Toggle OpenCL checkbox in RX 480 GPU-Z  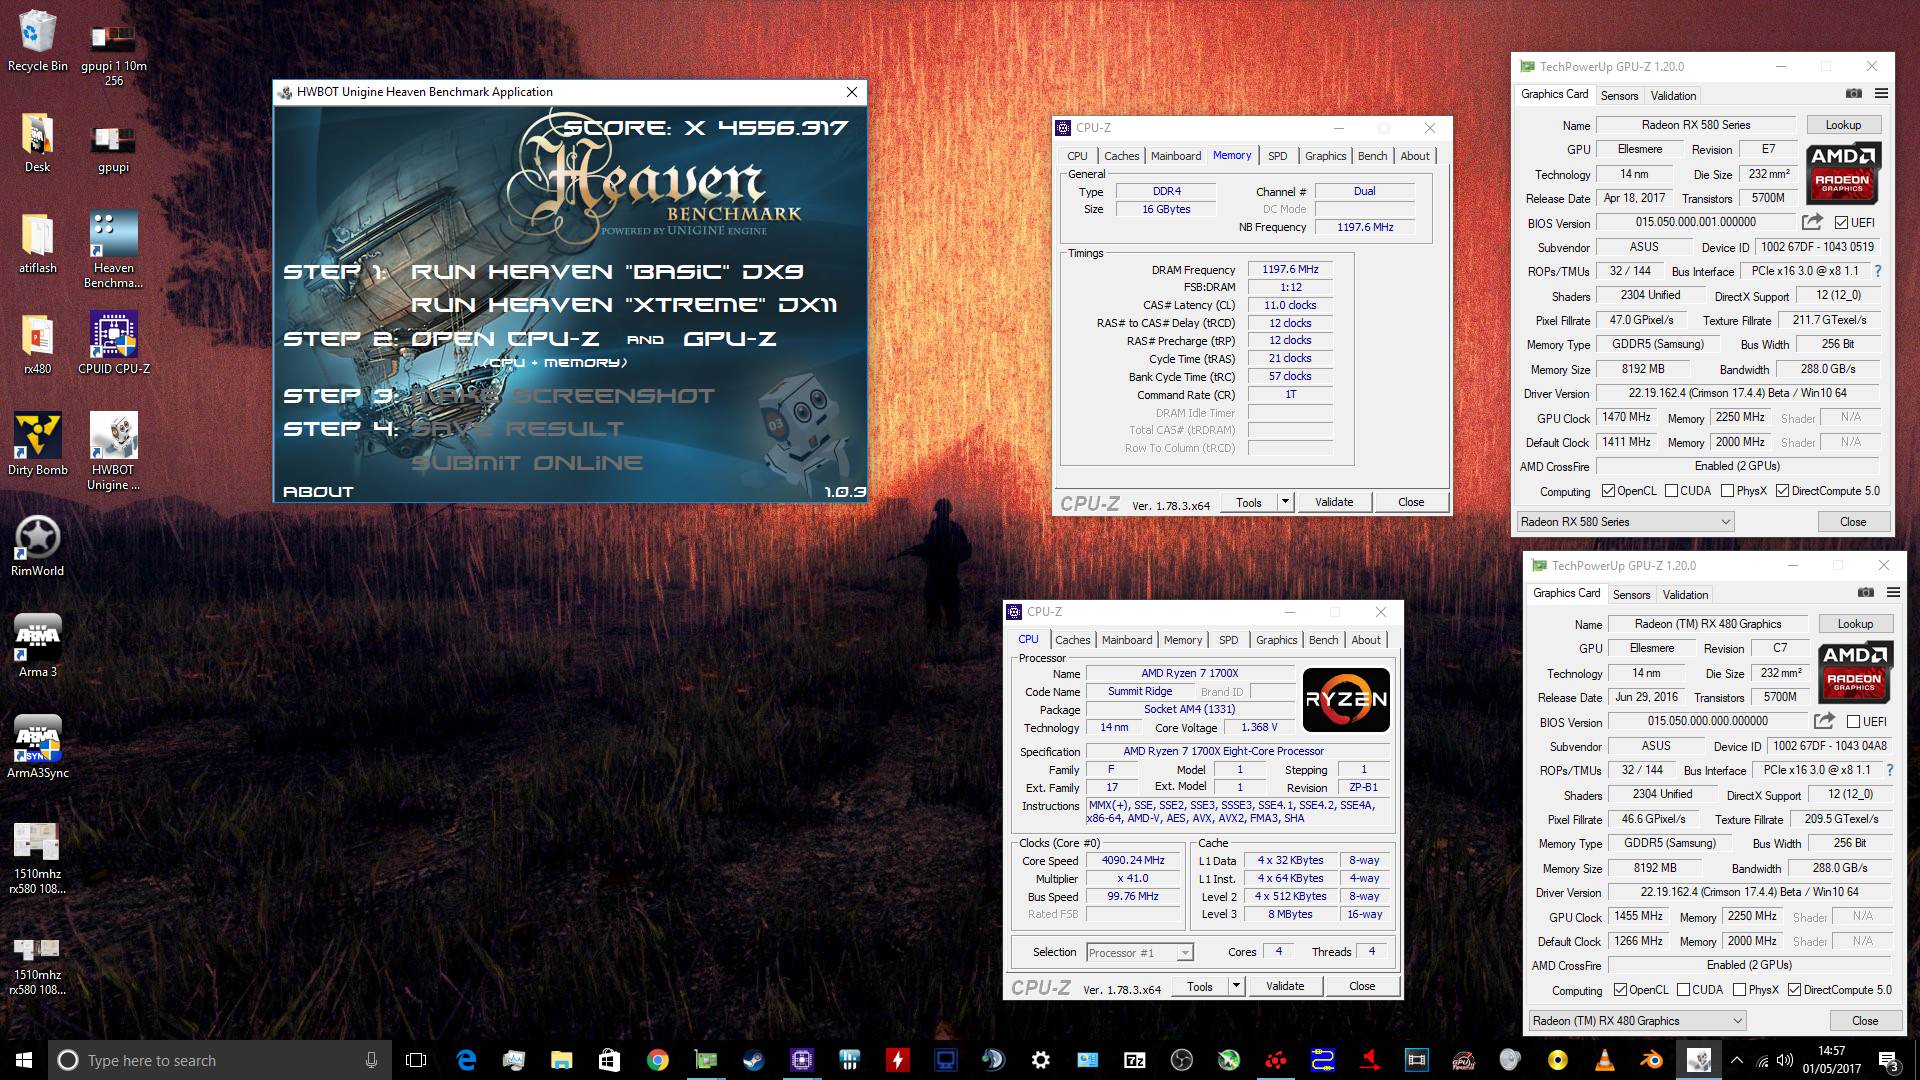pos(1620,990)
